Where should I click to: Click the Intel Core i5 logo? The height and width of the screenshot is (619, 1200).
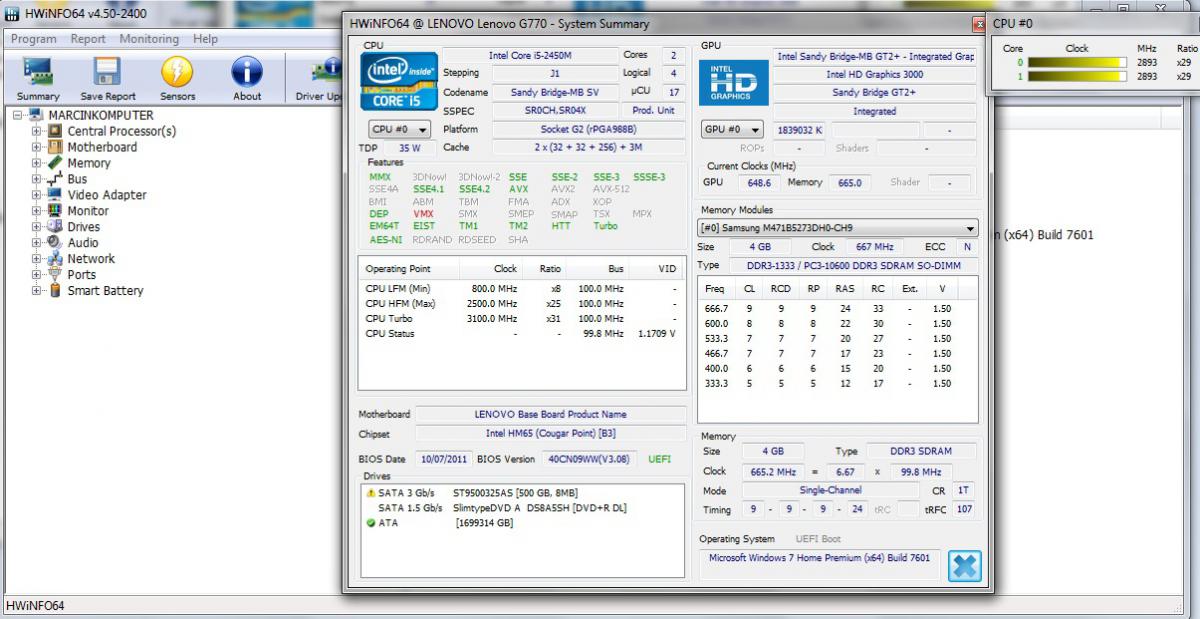coord(399,81)
